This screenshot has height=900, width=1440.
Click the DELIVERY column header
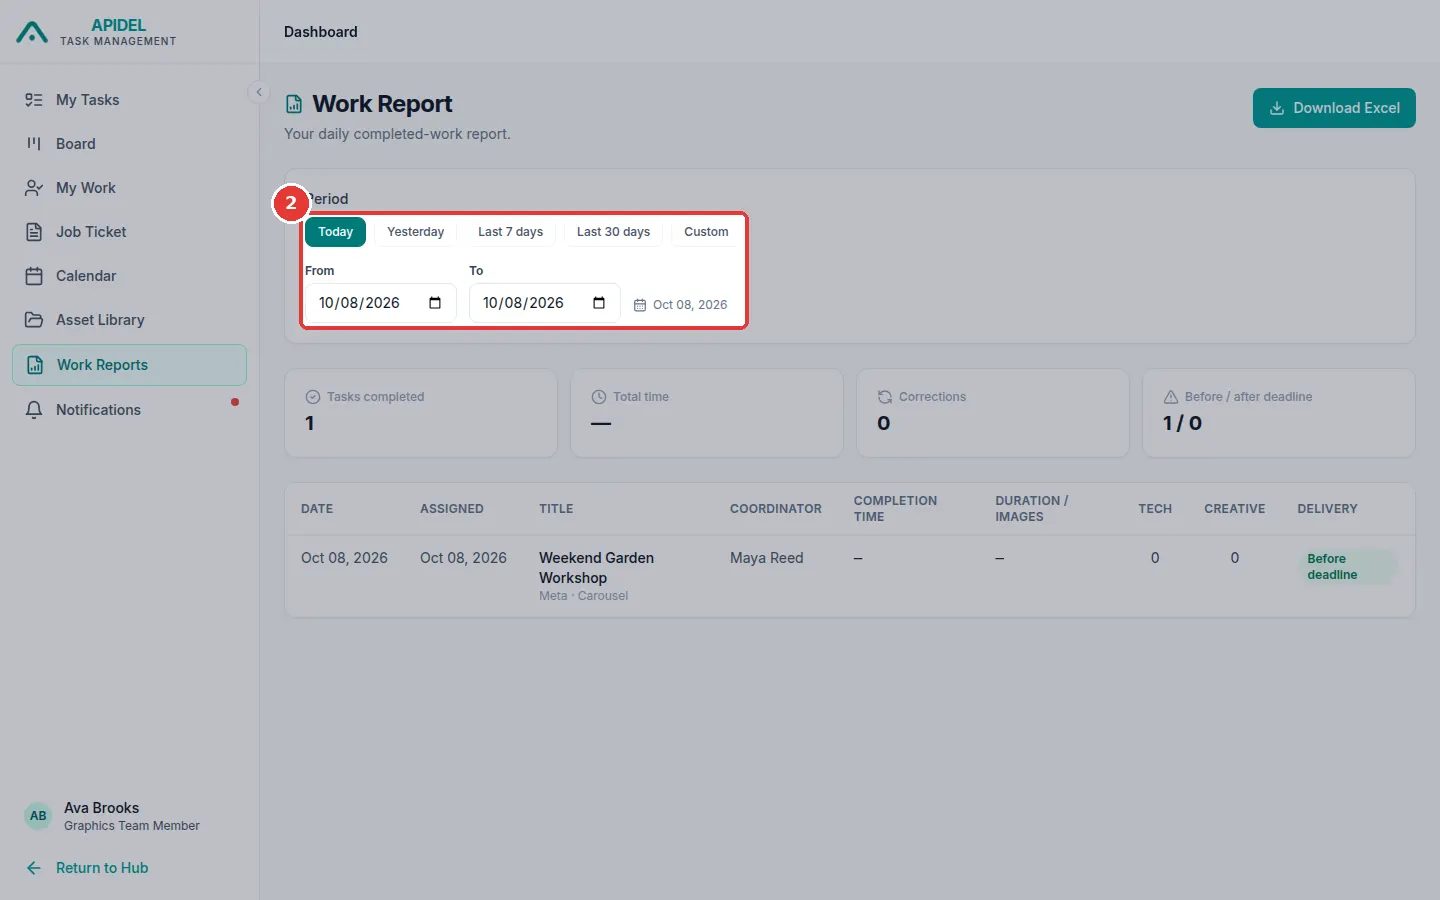click(1327, 509)
